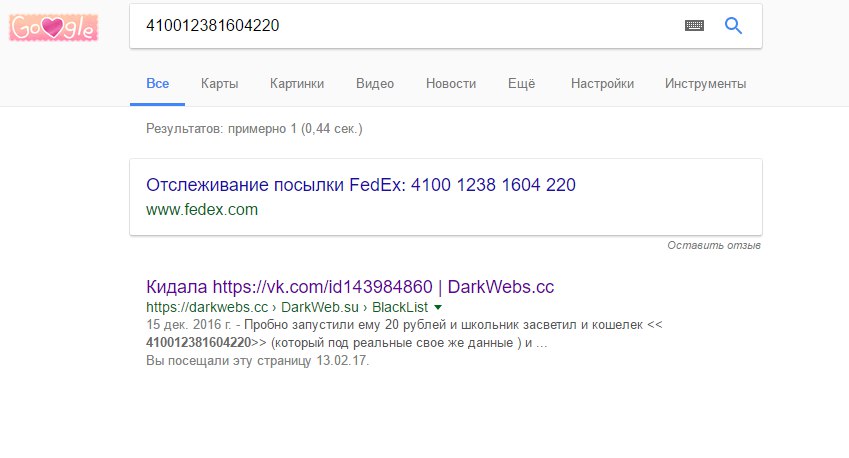
Task: Click the results count text
Action: pos(254,129)
